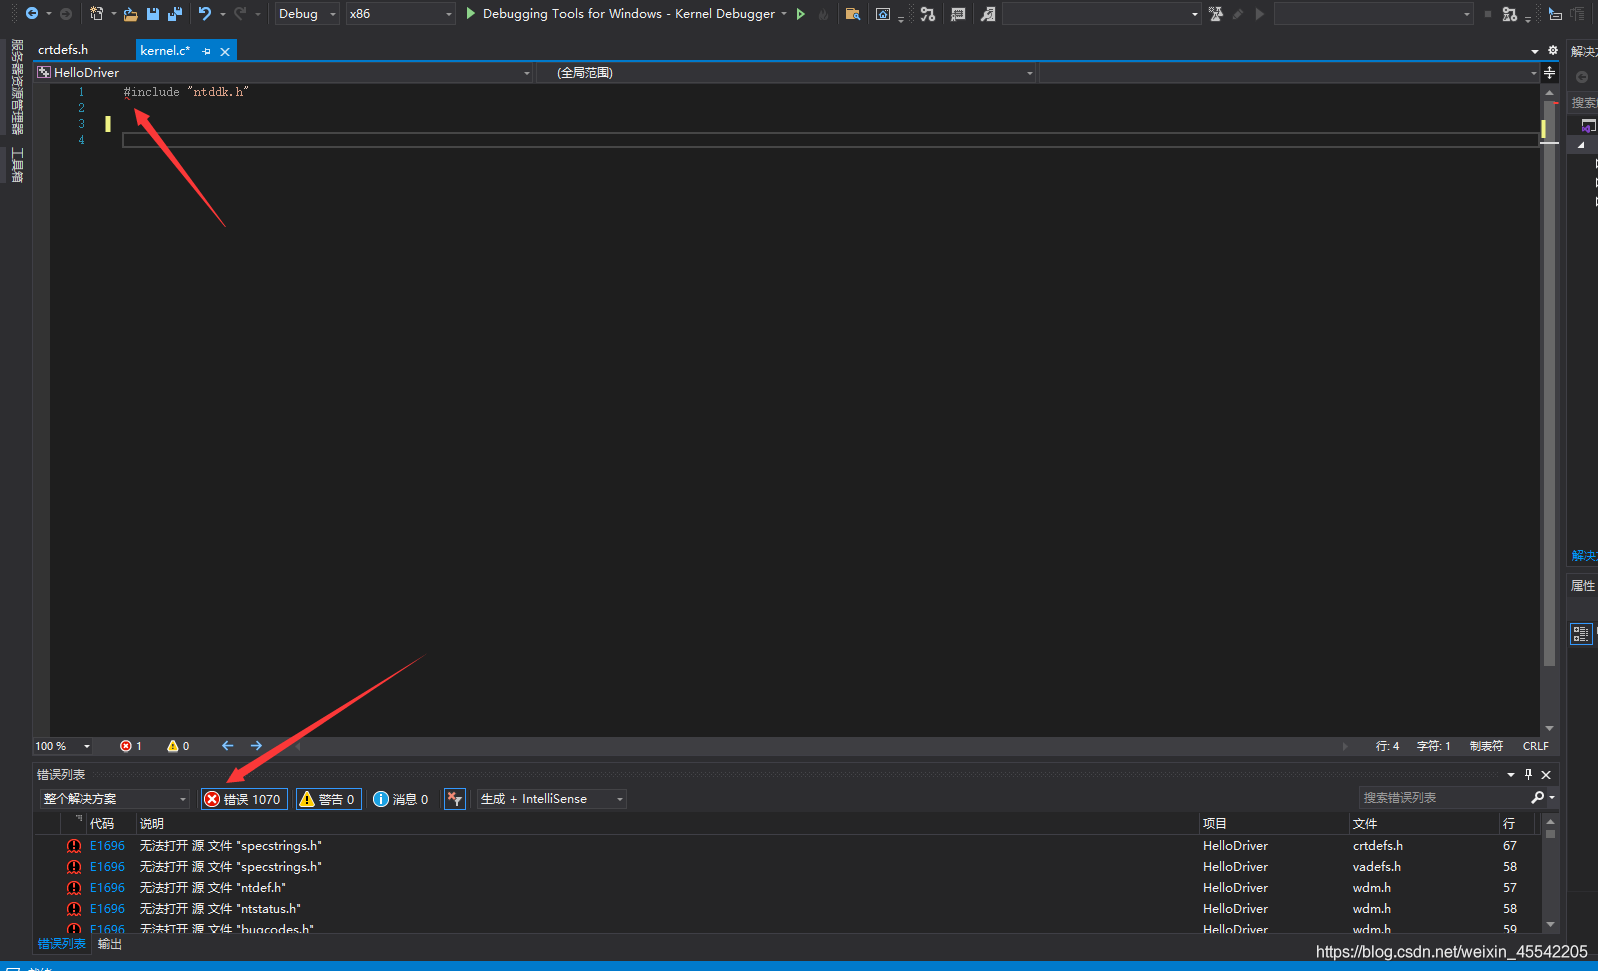Create a new project via toolbar icon
Screen dimensions: 1598x971
click(96, 14)
